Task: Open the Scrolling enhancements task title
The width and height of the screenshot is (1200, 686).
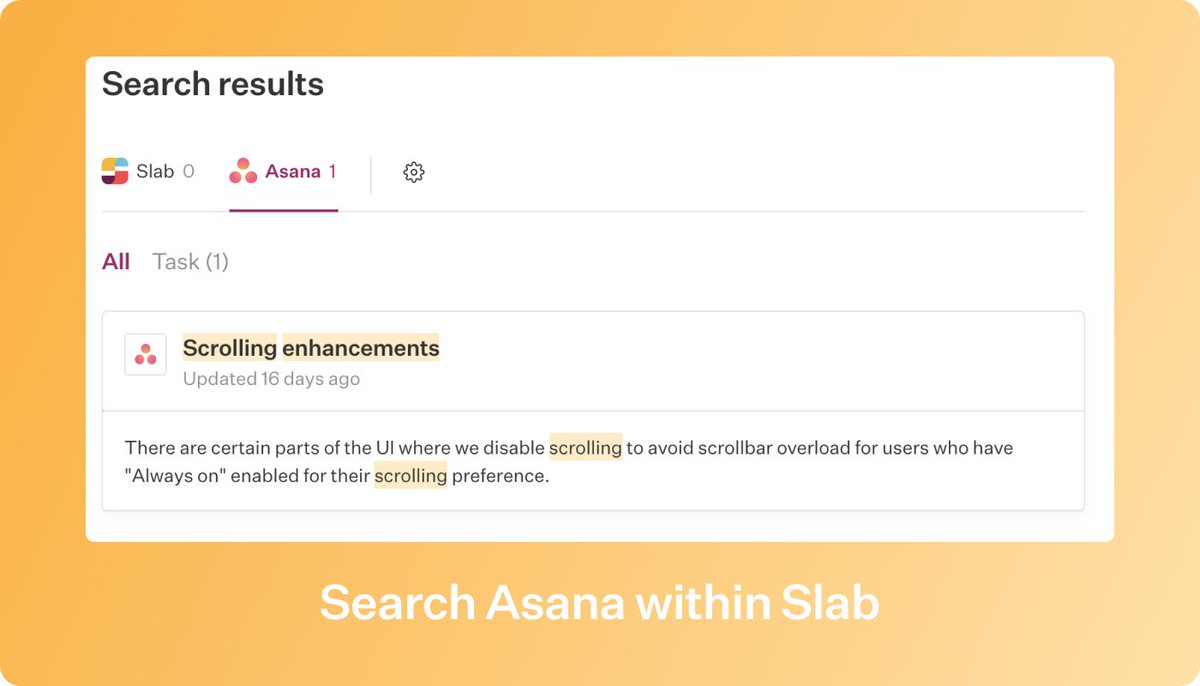Action: pyautogui.click(x=311, y=348)
